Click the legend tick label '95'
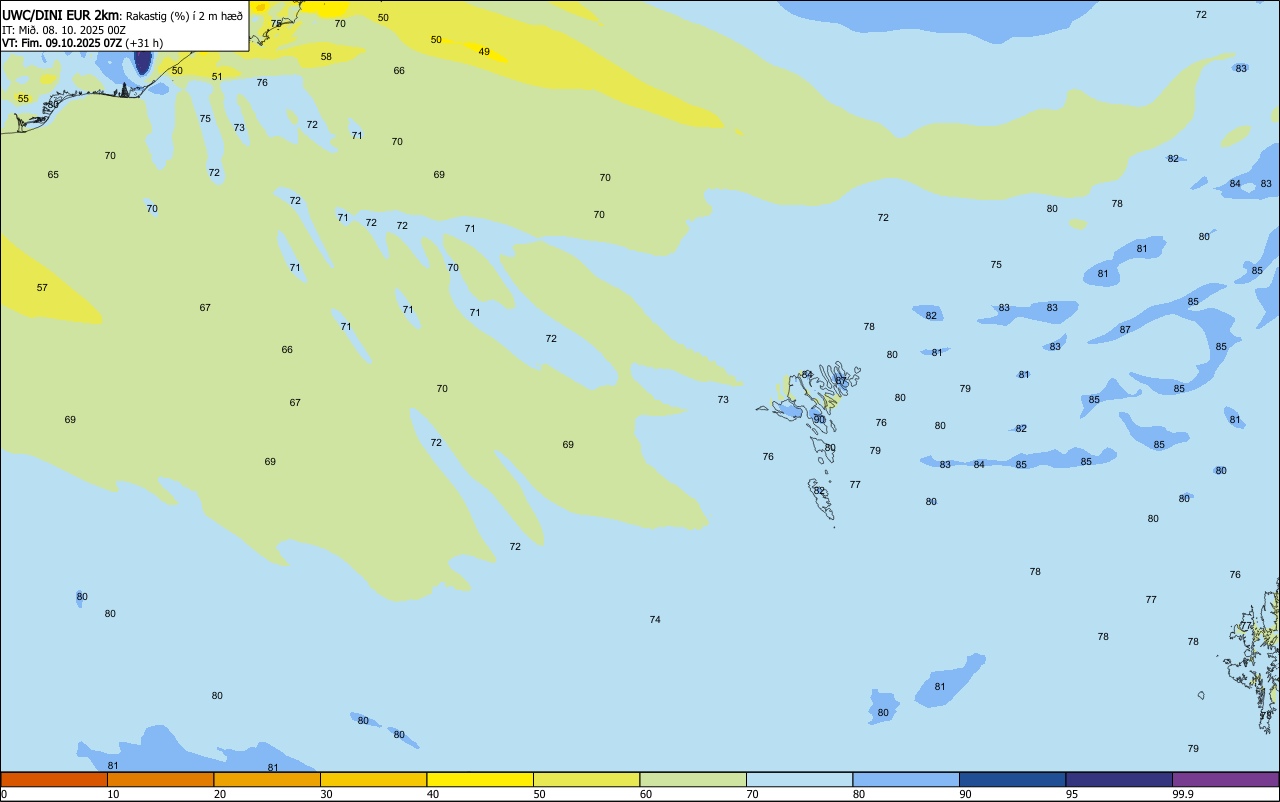Image resolution: width=1280 pixels, height=802 pixels. 1072,794
